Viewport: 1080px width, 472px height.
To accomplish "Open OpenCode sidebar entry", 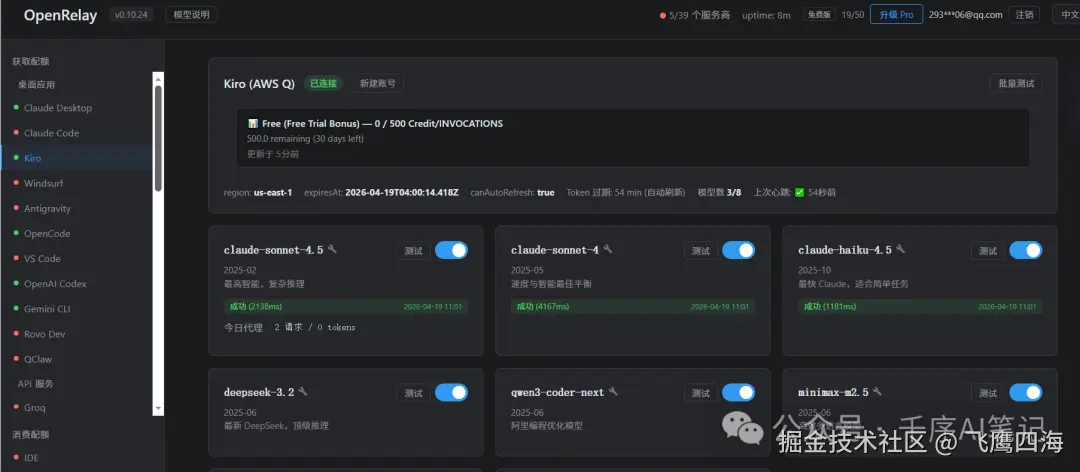I will click(76, 234).
